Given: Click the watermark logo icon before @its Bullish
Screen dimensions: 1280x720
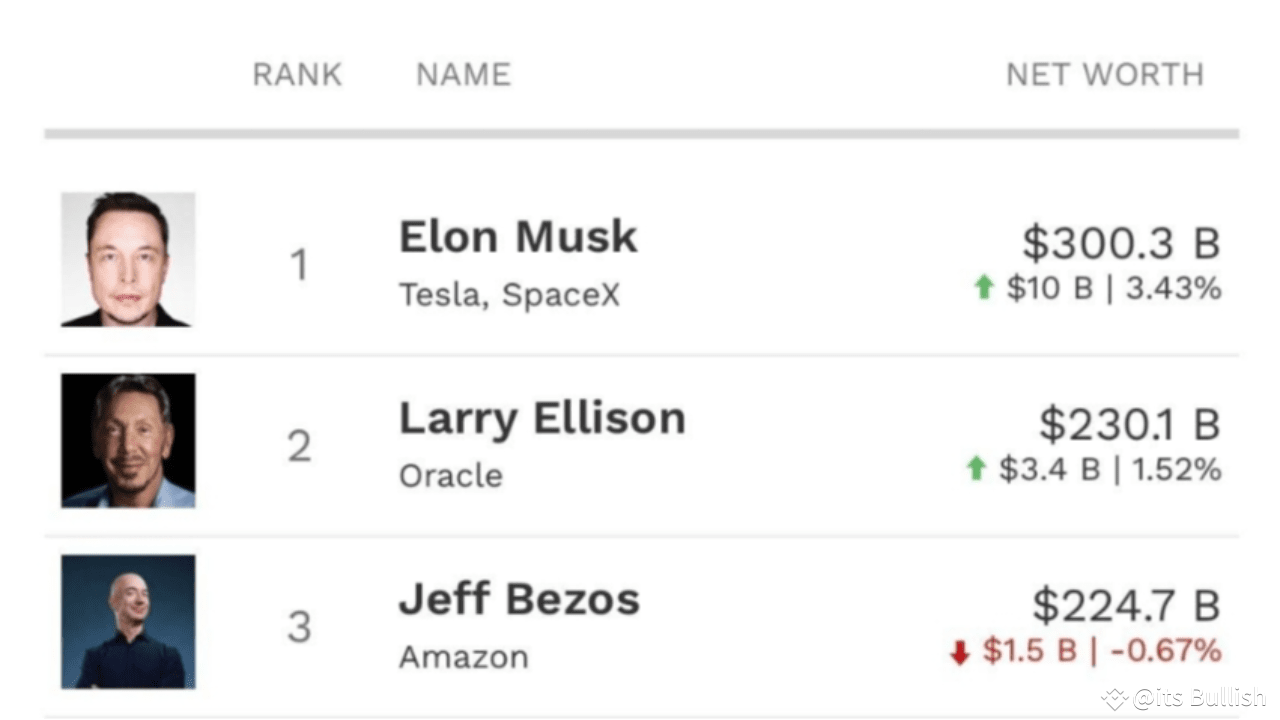Looking at the screenshot, I should click(1114, 698).
